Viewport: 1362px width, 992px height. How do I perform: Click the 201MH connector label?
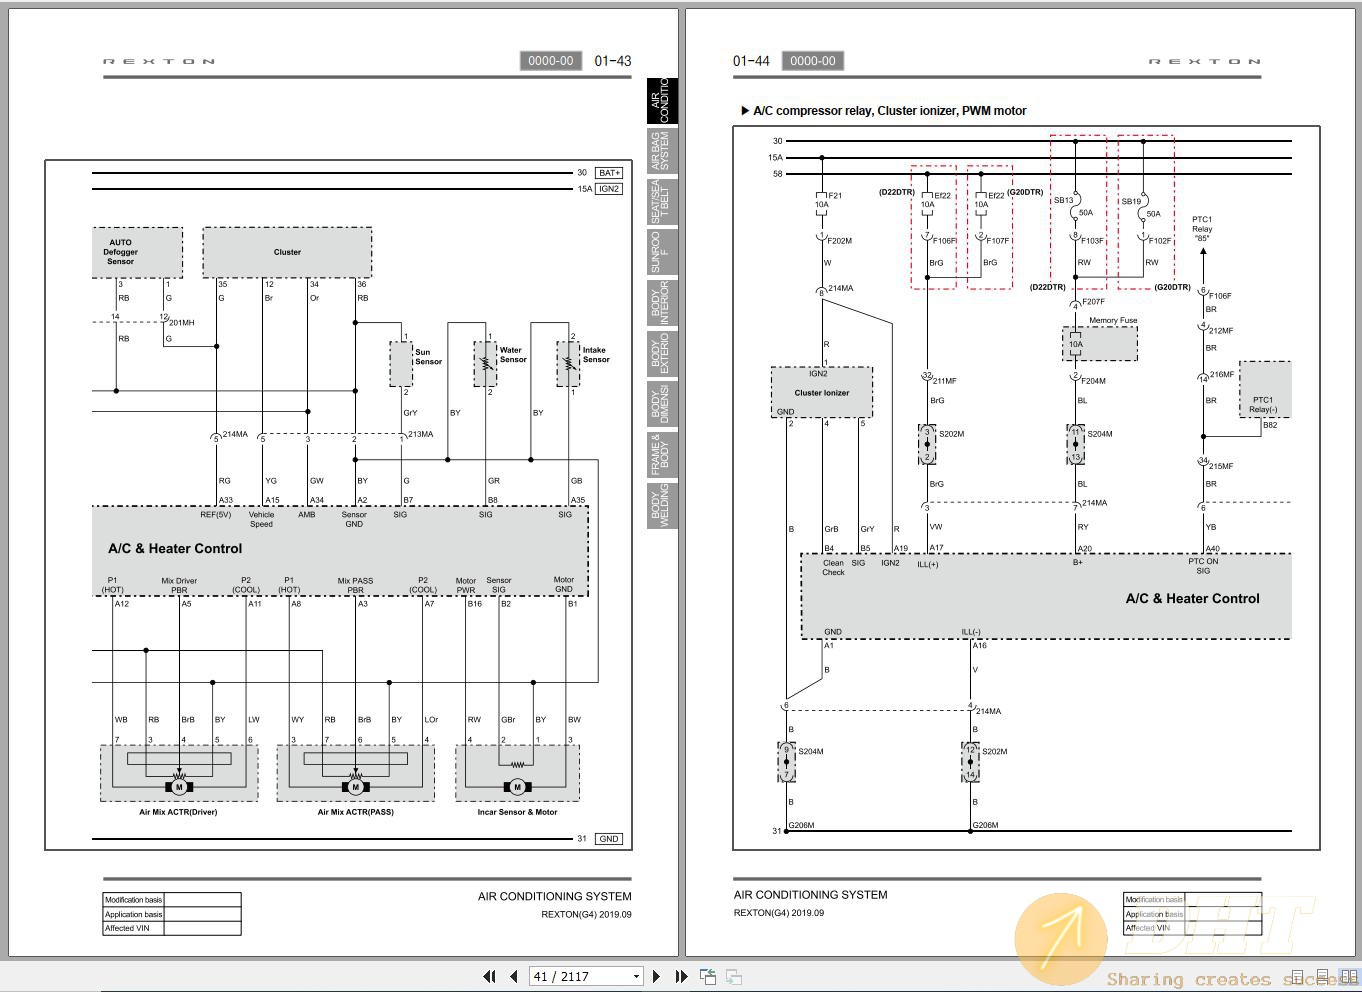pyautogui.click(x=182, y=323)
